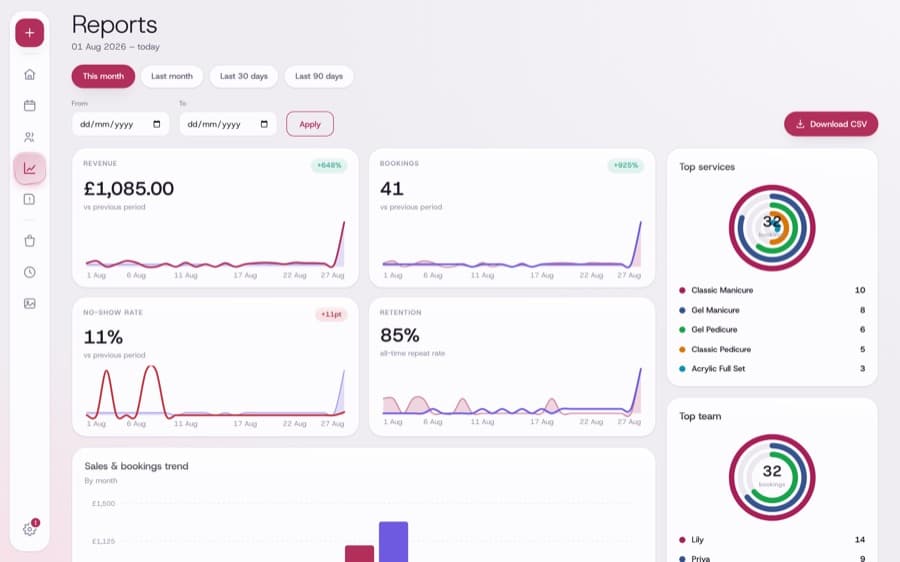Click the Download CSV button
This screenshot has width=900, height=562.
tap(831, 124)
